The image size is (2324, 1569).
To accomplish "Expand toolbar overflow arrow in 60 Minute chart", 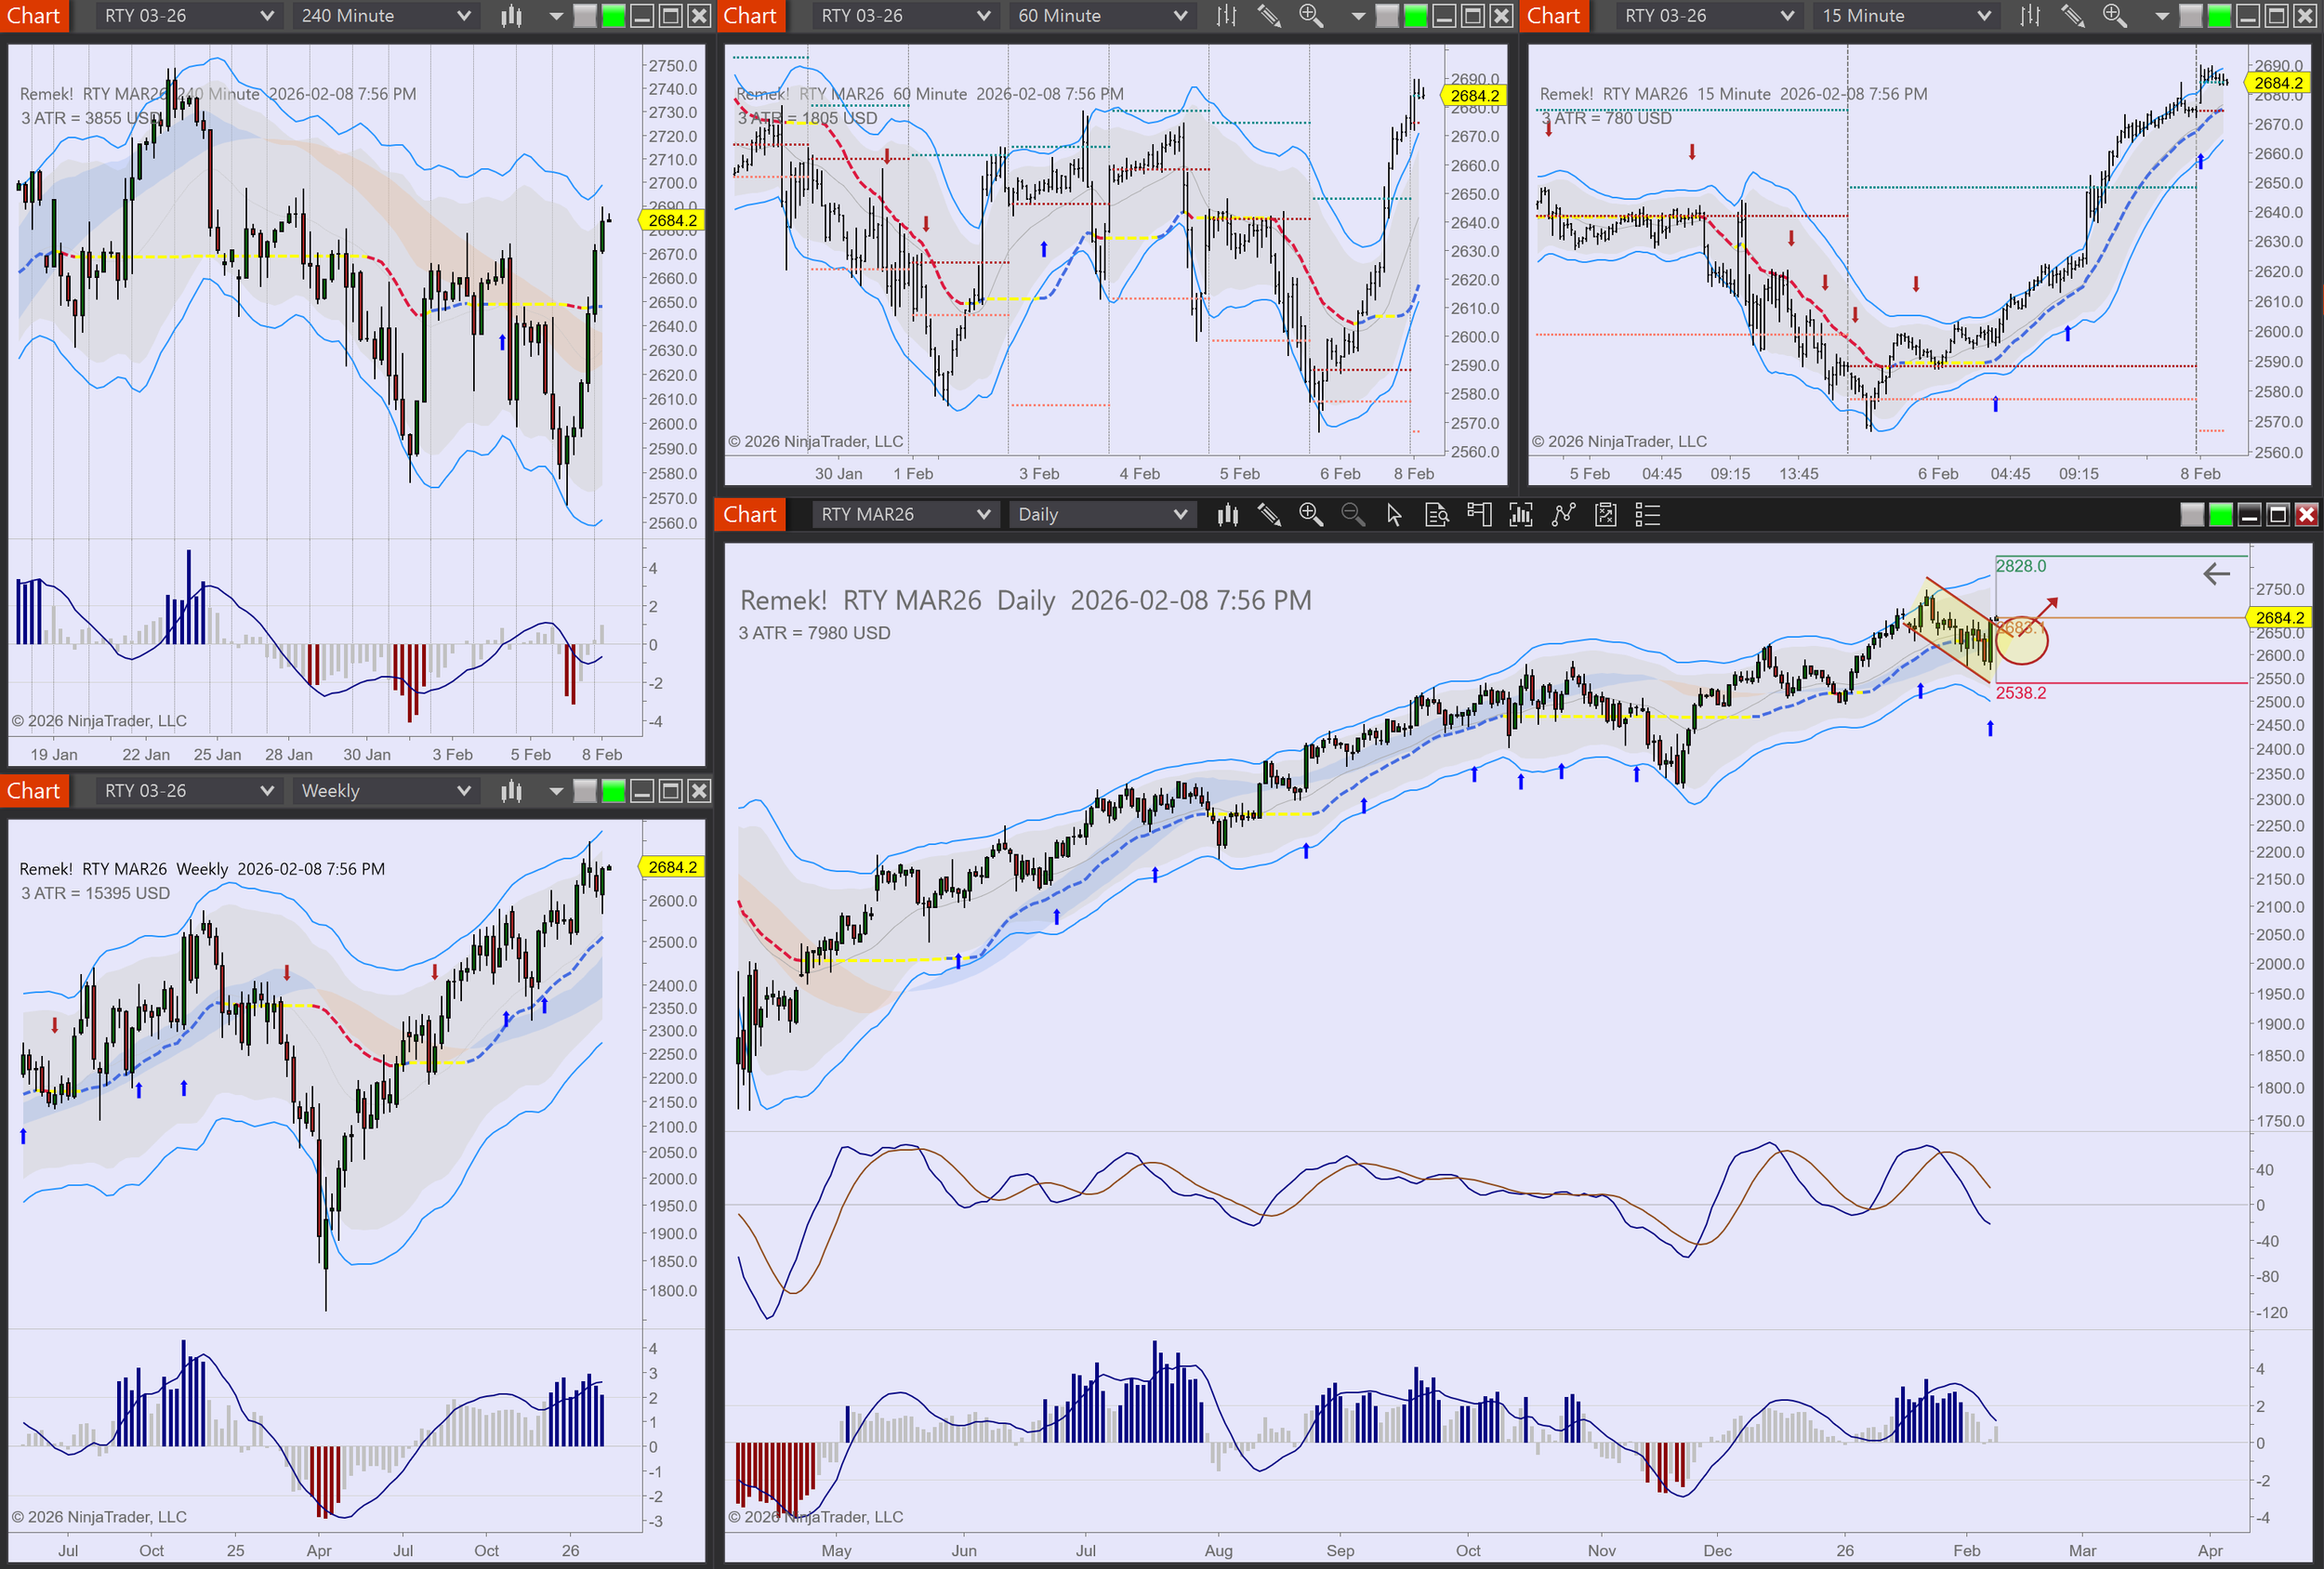I will tap(1358, 16).
